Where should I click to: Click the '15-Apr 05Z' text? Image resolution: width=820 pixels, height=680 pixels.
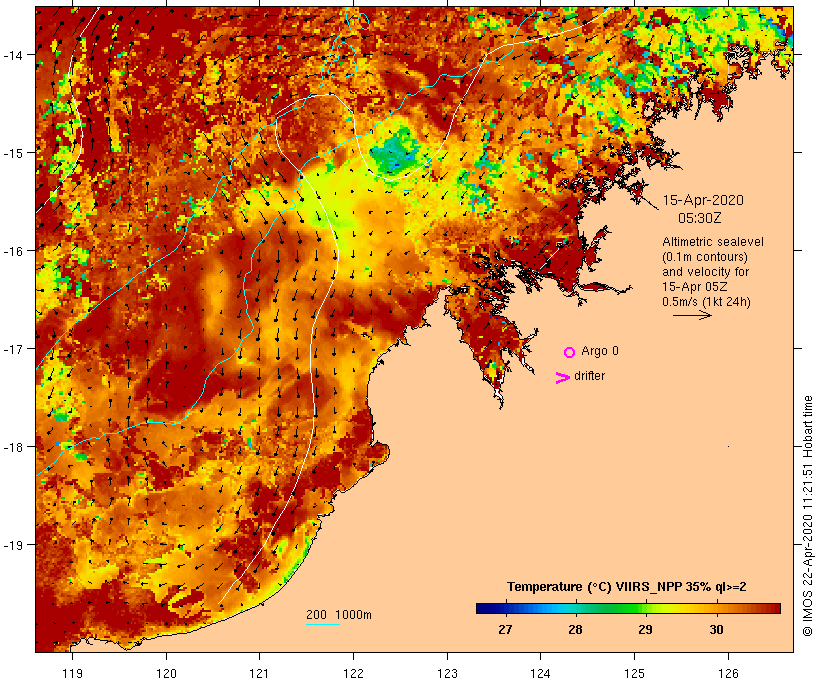coord(694,287)
